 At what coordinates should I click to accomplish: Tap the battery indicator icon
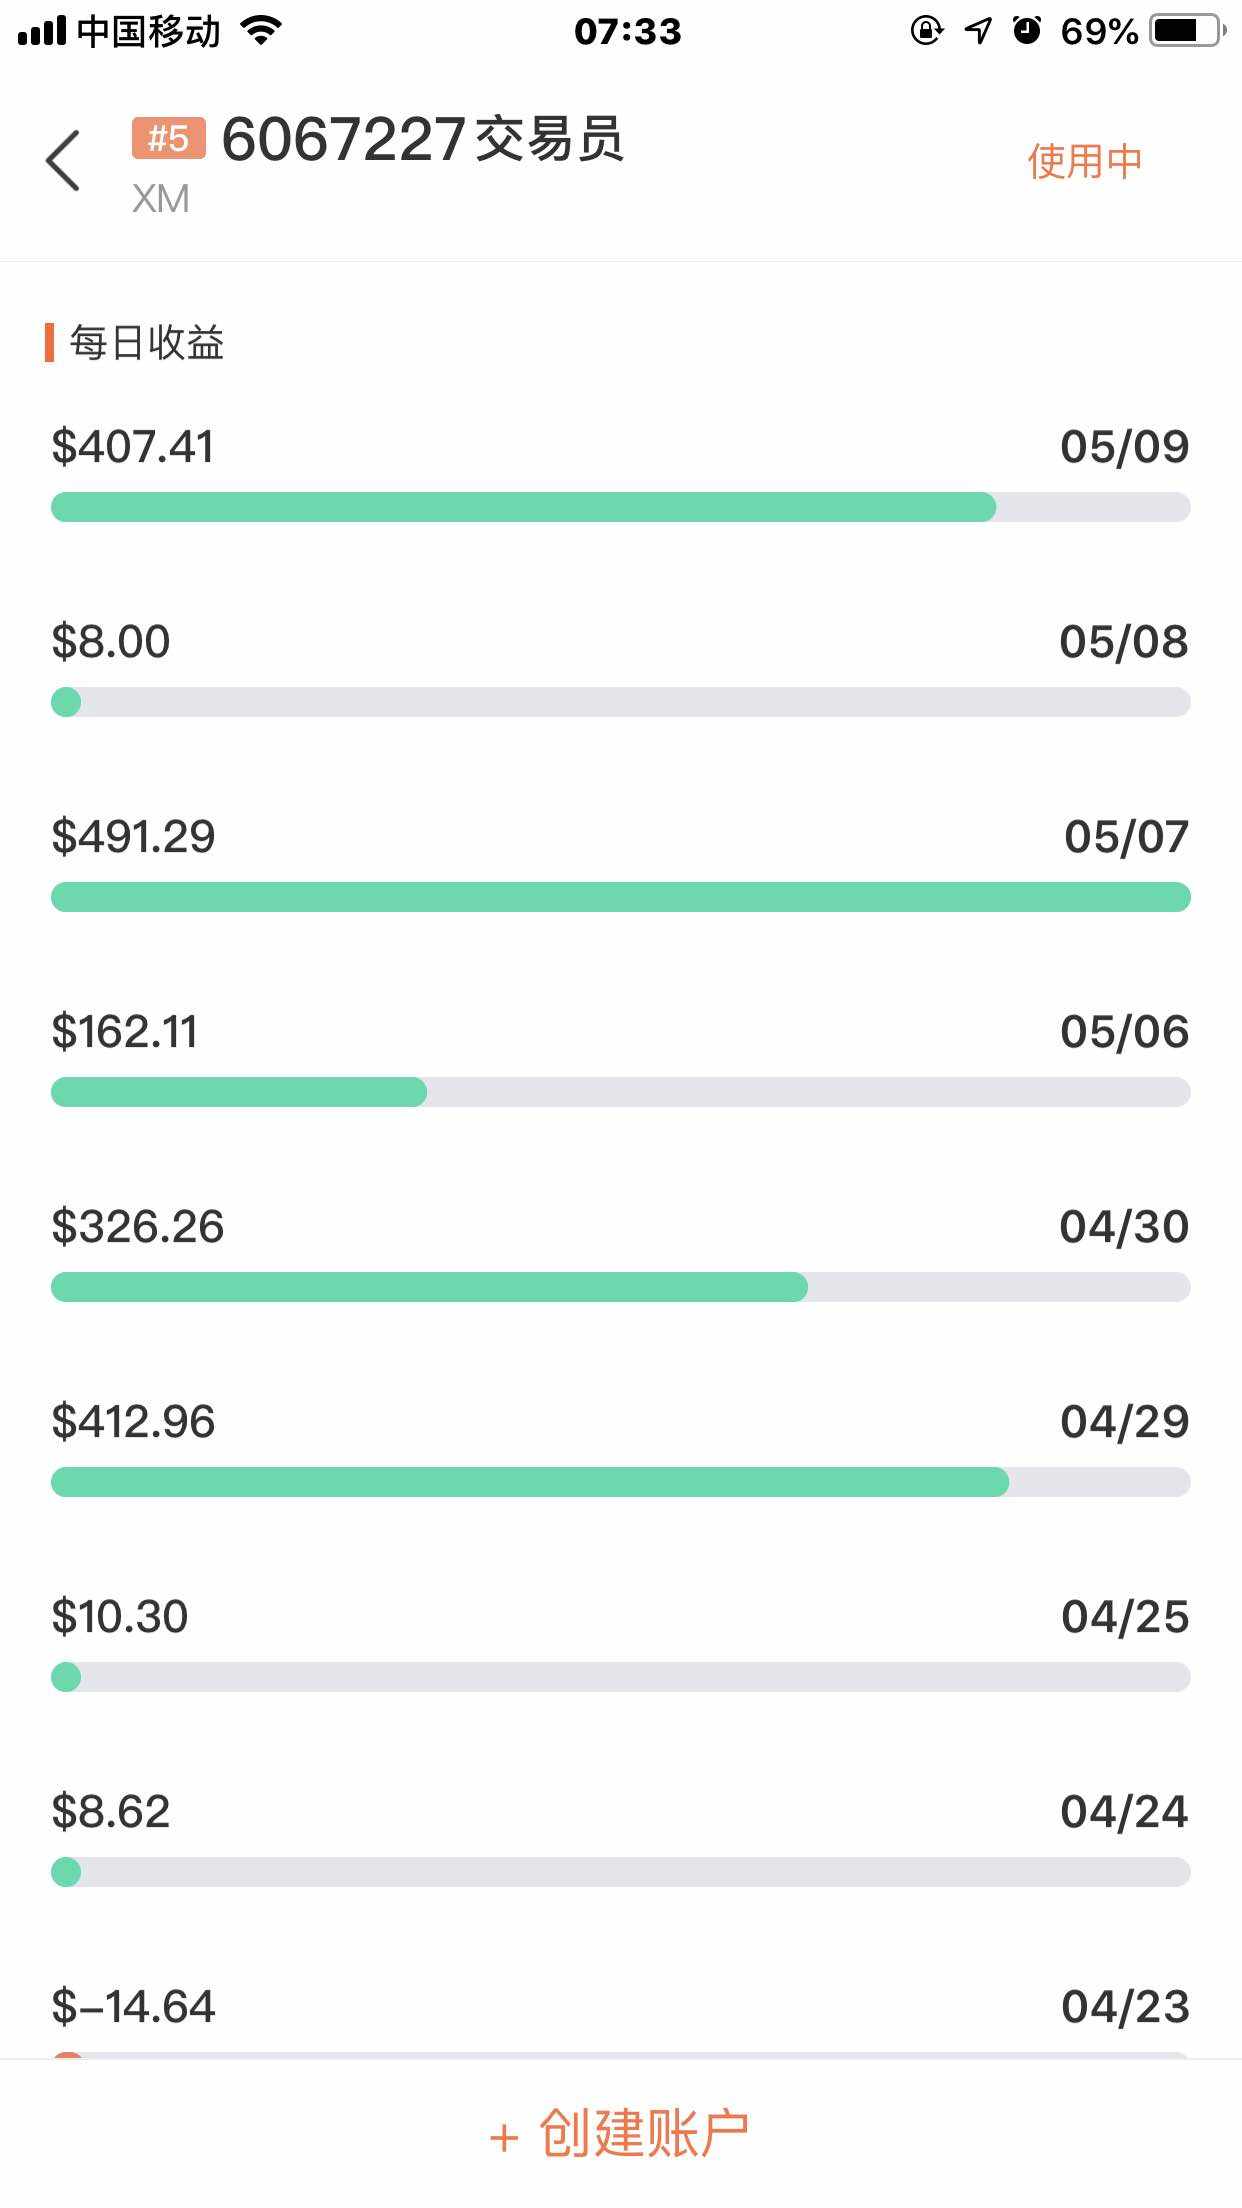1187,31
